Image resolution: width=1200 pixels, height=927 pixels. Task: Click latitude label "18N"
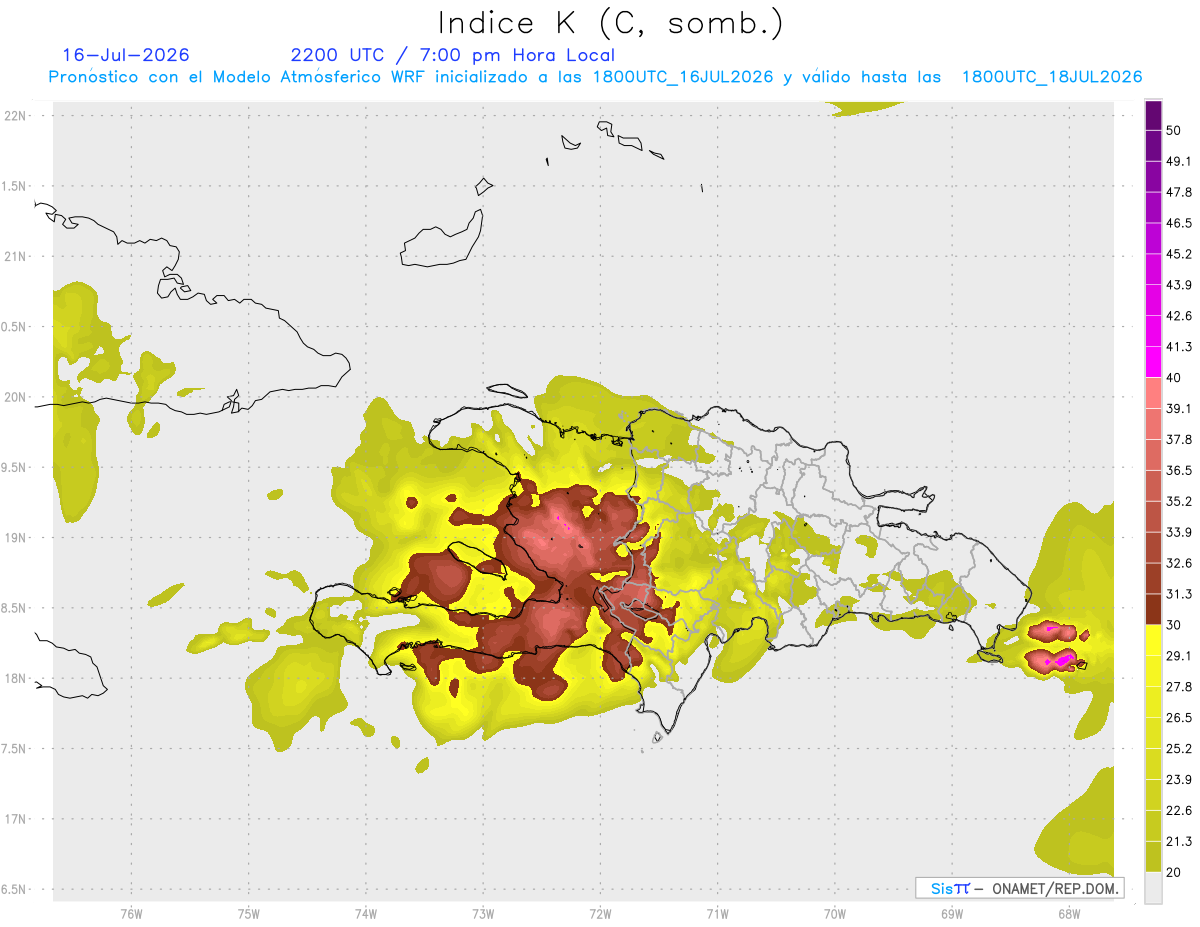pos(15,679)
